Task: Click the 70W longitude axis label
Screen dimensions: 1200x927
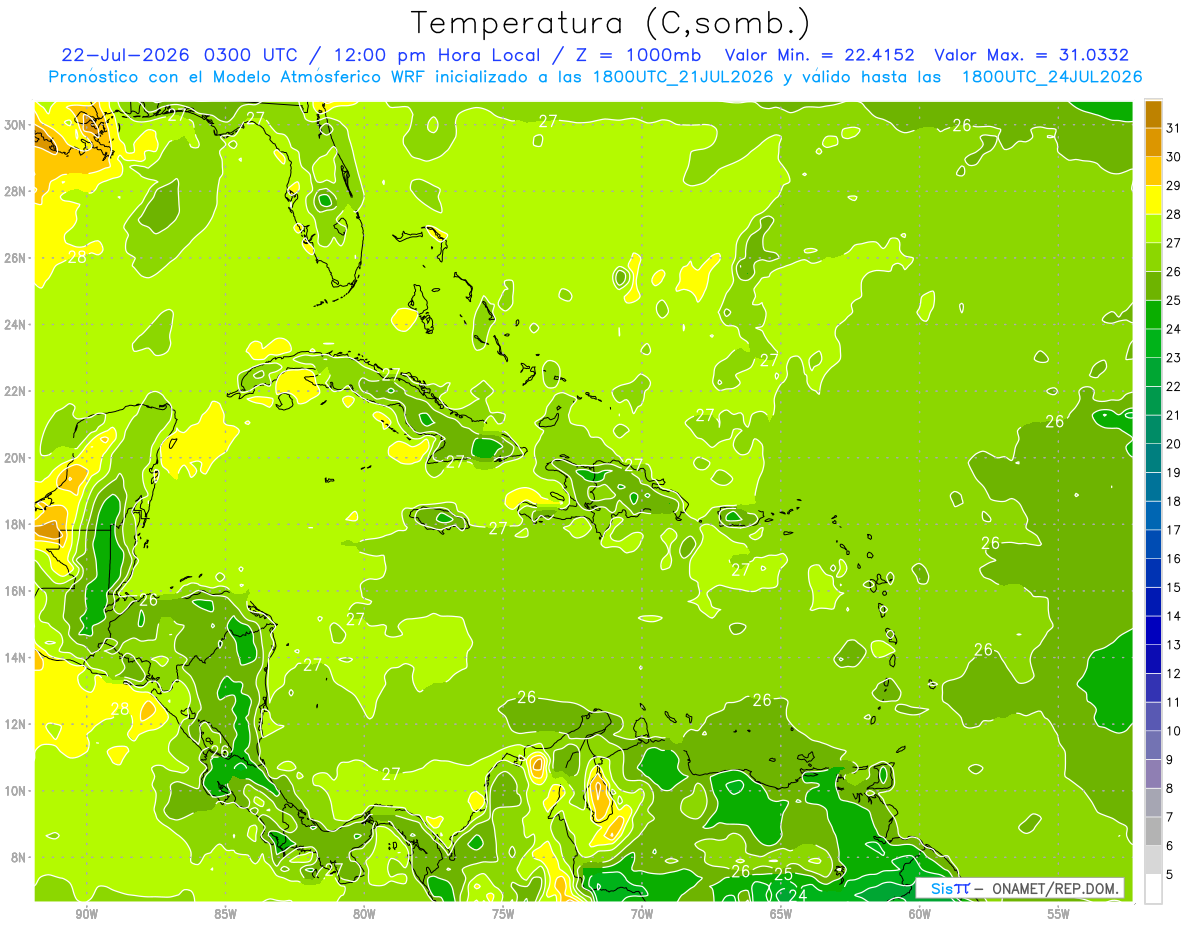Action: point(642,915)
